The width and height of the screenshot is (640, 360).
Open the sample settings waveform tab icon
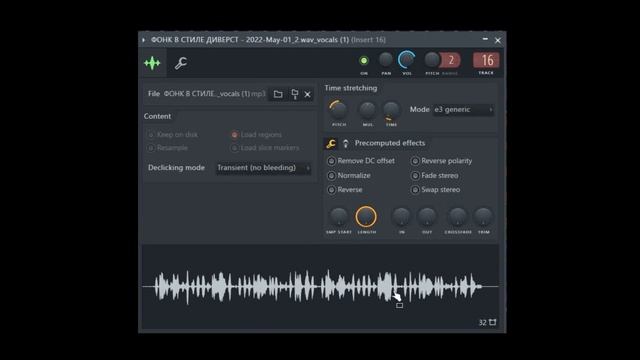click(152, 63)
